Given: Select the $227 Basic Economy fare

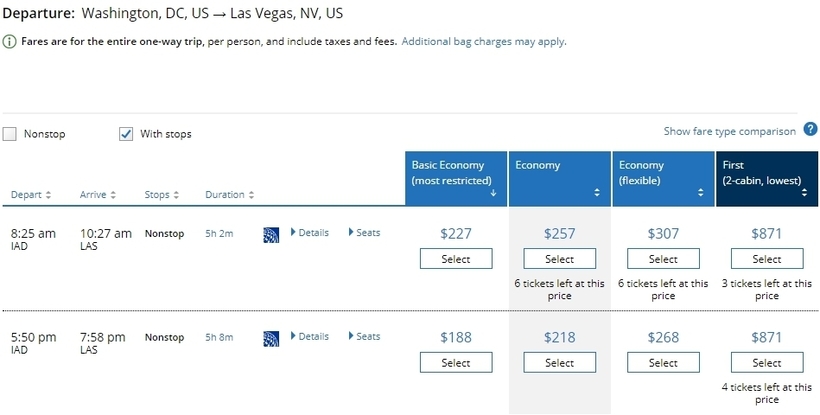Looking at the screenshot, I should (x=456, y=259).
